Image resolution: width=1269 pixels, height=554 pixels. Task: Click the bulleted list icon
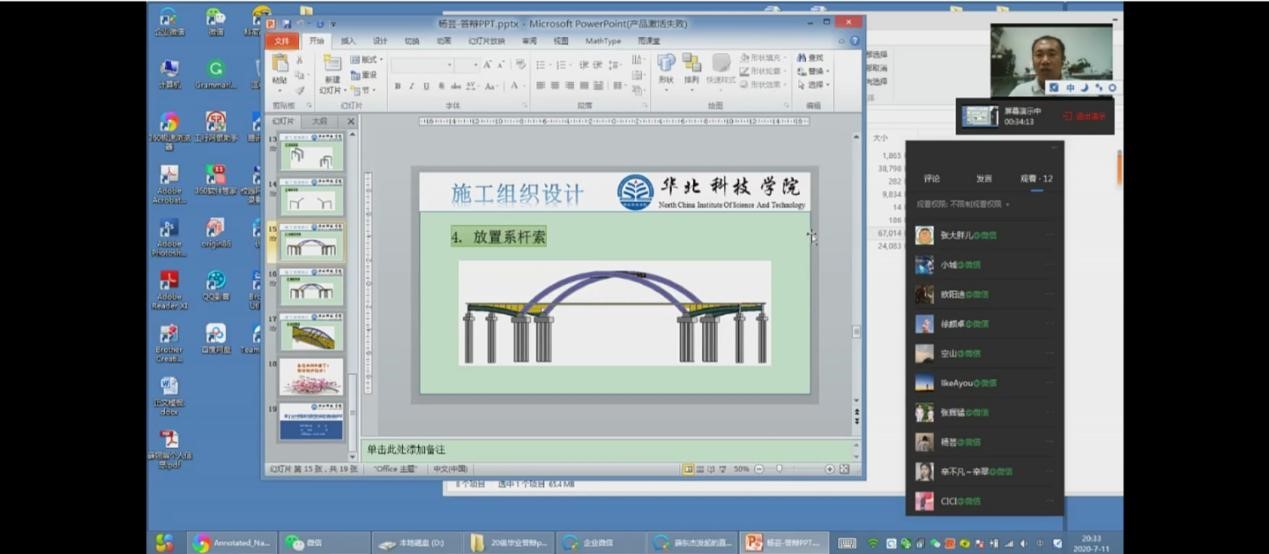pos(541,65)
